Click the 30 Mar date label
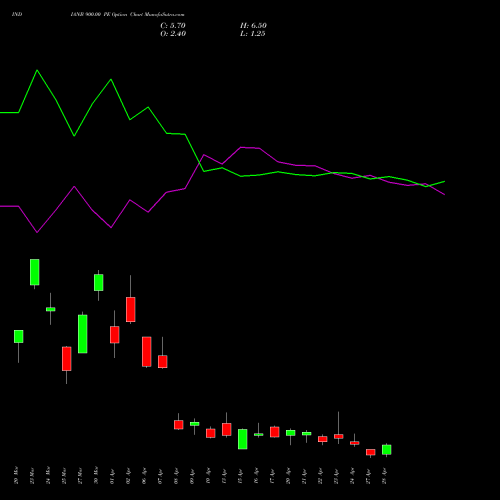The height and width of the screenshot is (500, 500). pyautogui.click(x=96, y=475)
